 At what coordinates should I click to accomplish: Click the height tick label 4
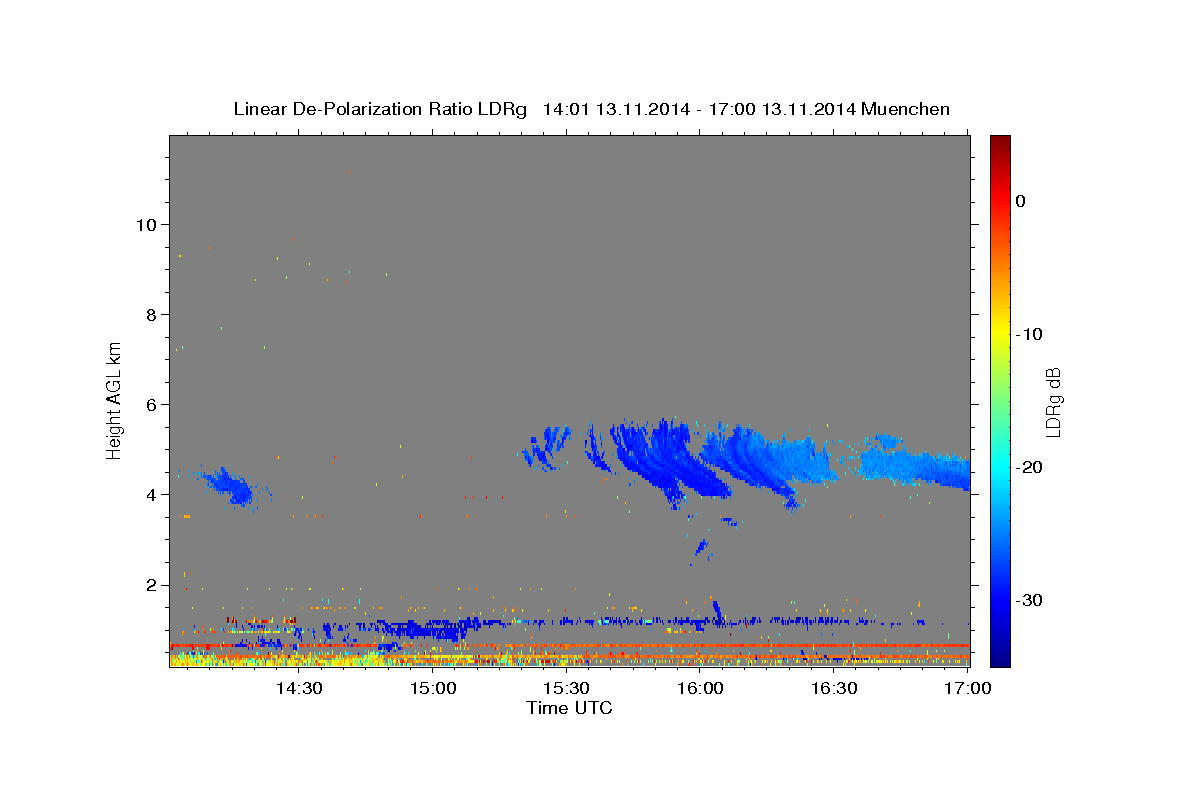149,494
